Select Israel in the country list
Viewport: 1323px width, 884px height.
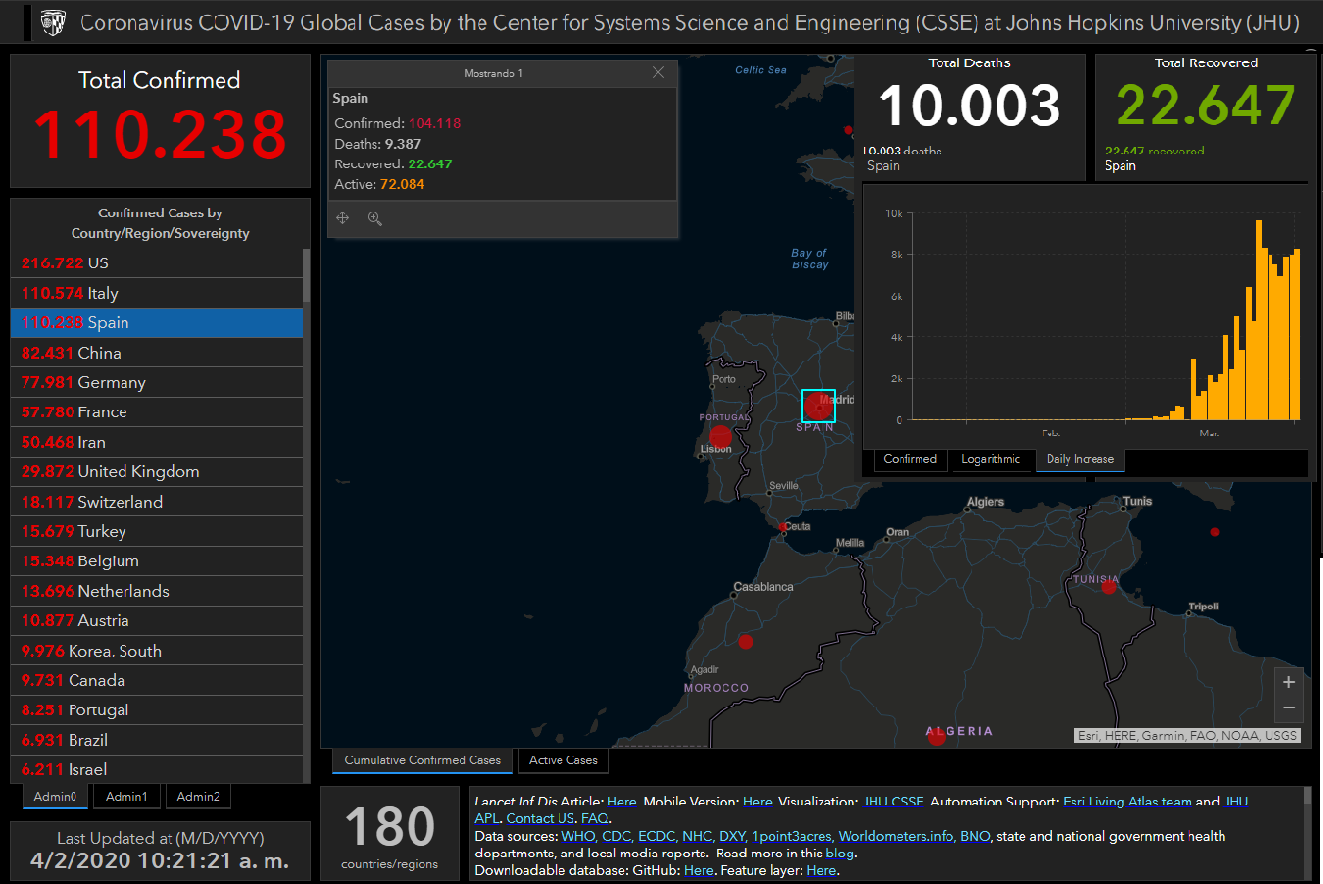[157, 769]
